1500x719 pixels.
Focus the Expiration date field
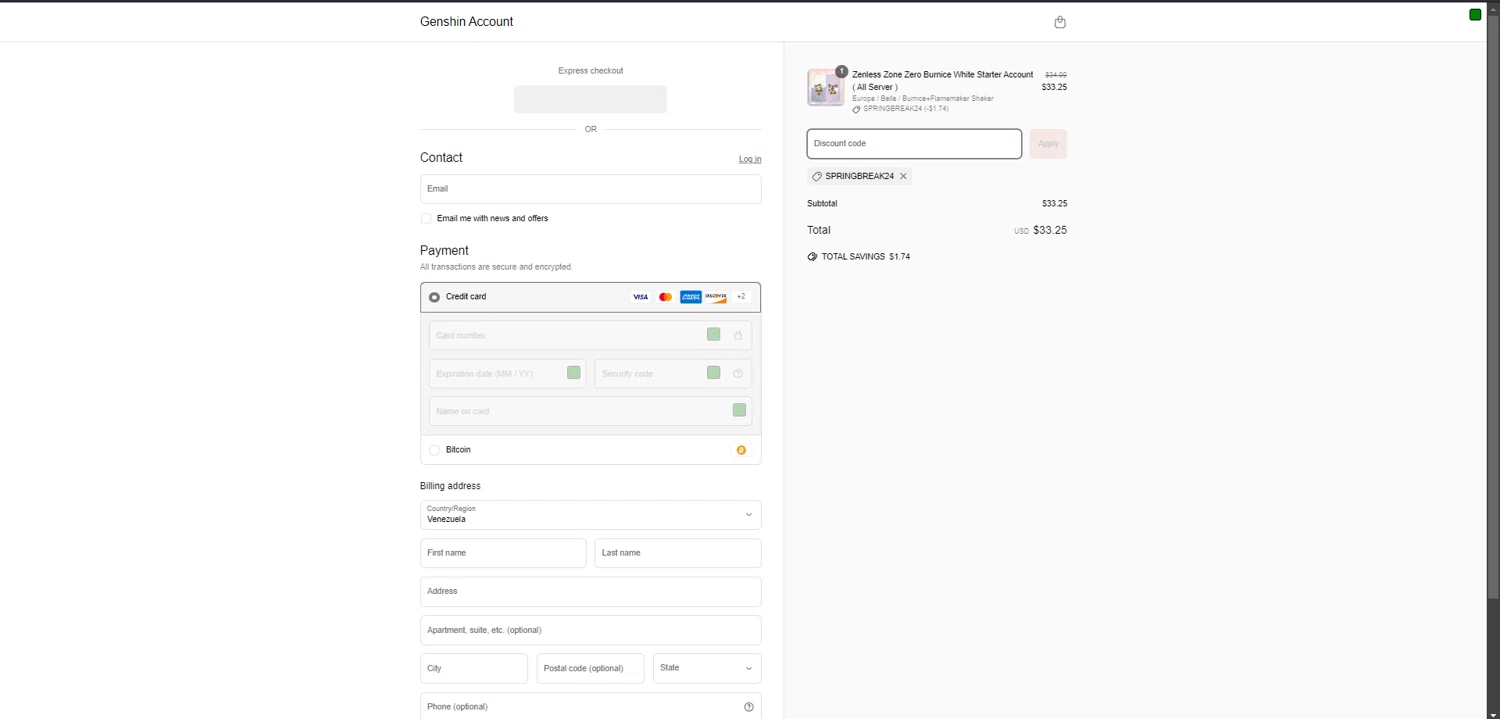[508, 374]
